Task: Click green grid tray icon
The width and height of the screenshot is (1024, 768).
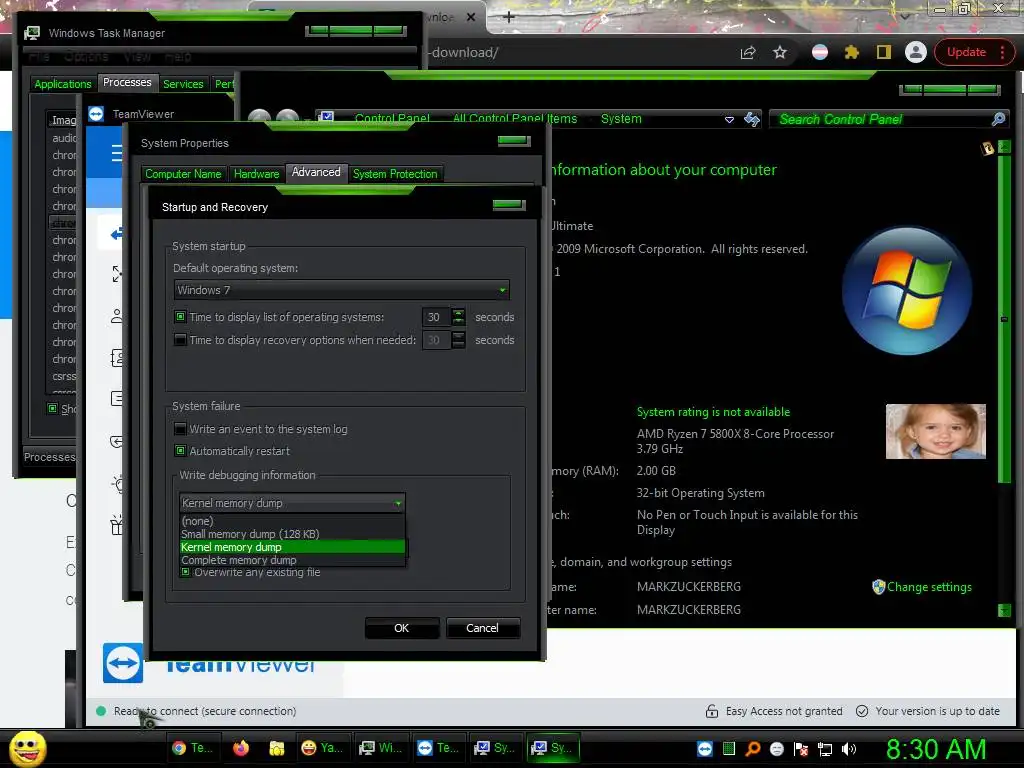Action: (x=729, y=748)
